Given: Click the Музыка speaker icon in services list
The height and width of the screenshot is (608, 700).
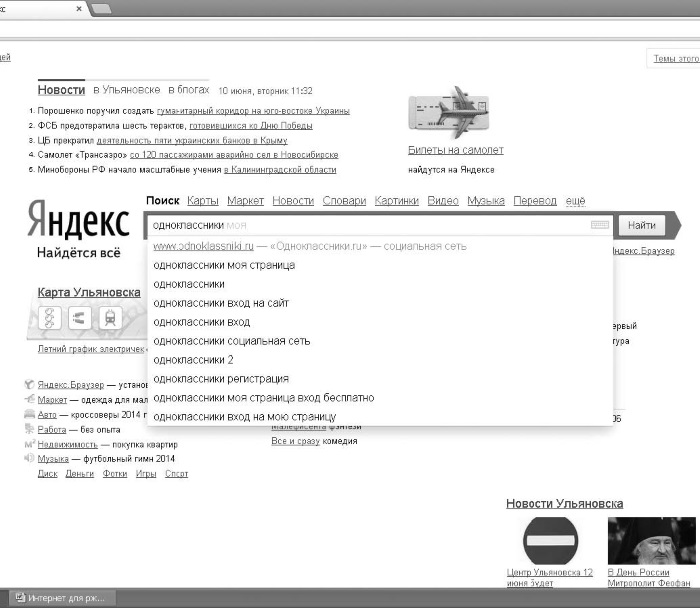Looking at the screenshot, I should 29,458.
